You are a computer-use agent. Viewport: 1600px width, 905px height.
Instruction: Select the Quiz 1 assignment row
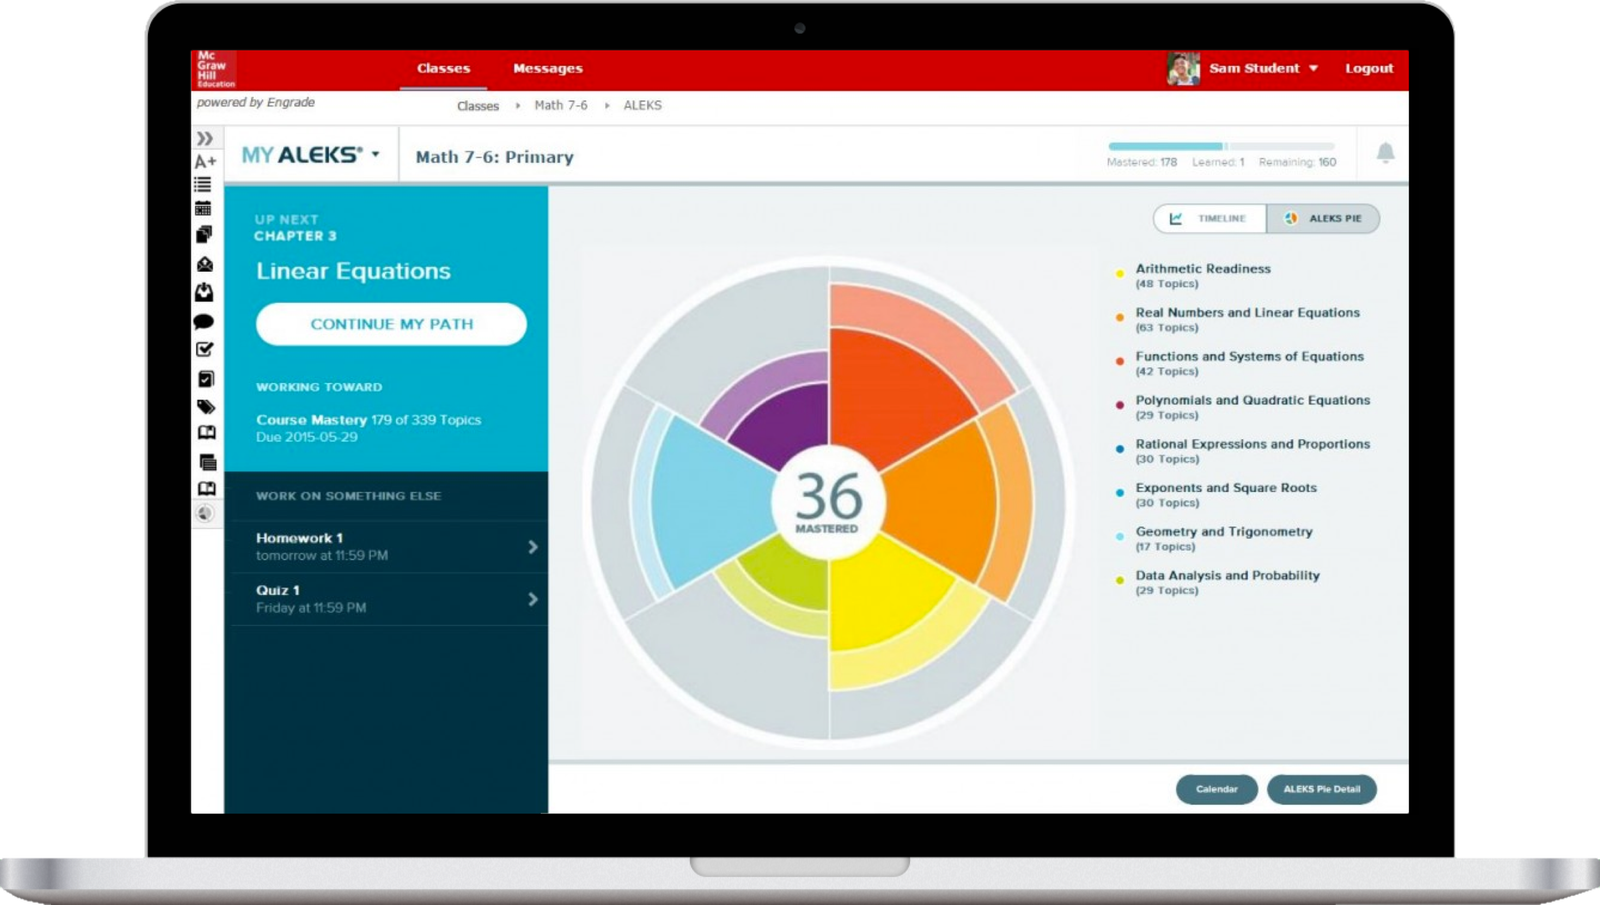click(389, 599)
